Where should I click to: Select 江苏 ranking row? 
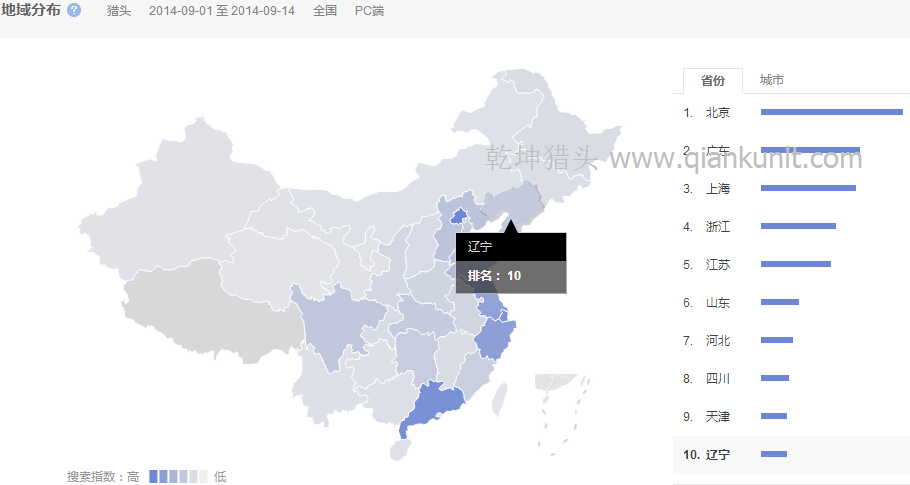pyautogui.click(x=717, y=265)
